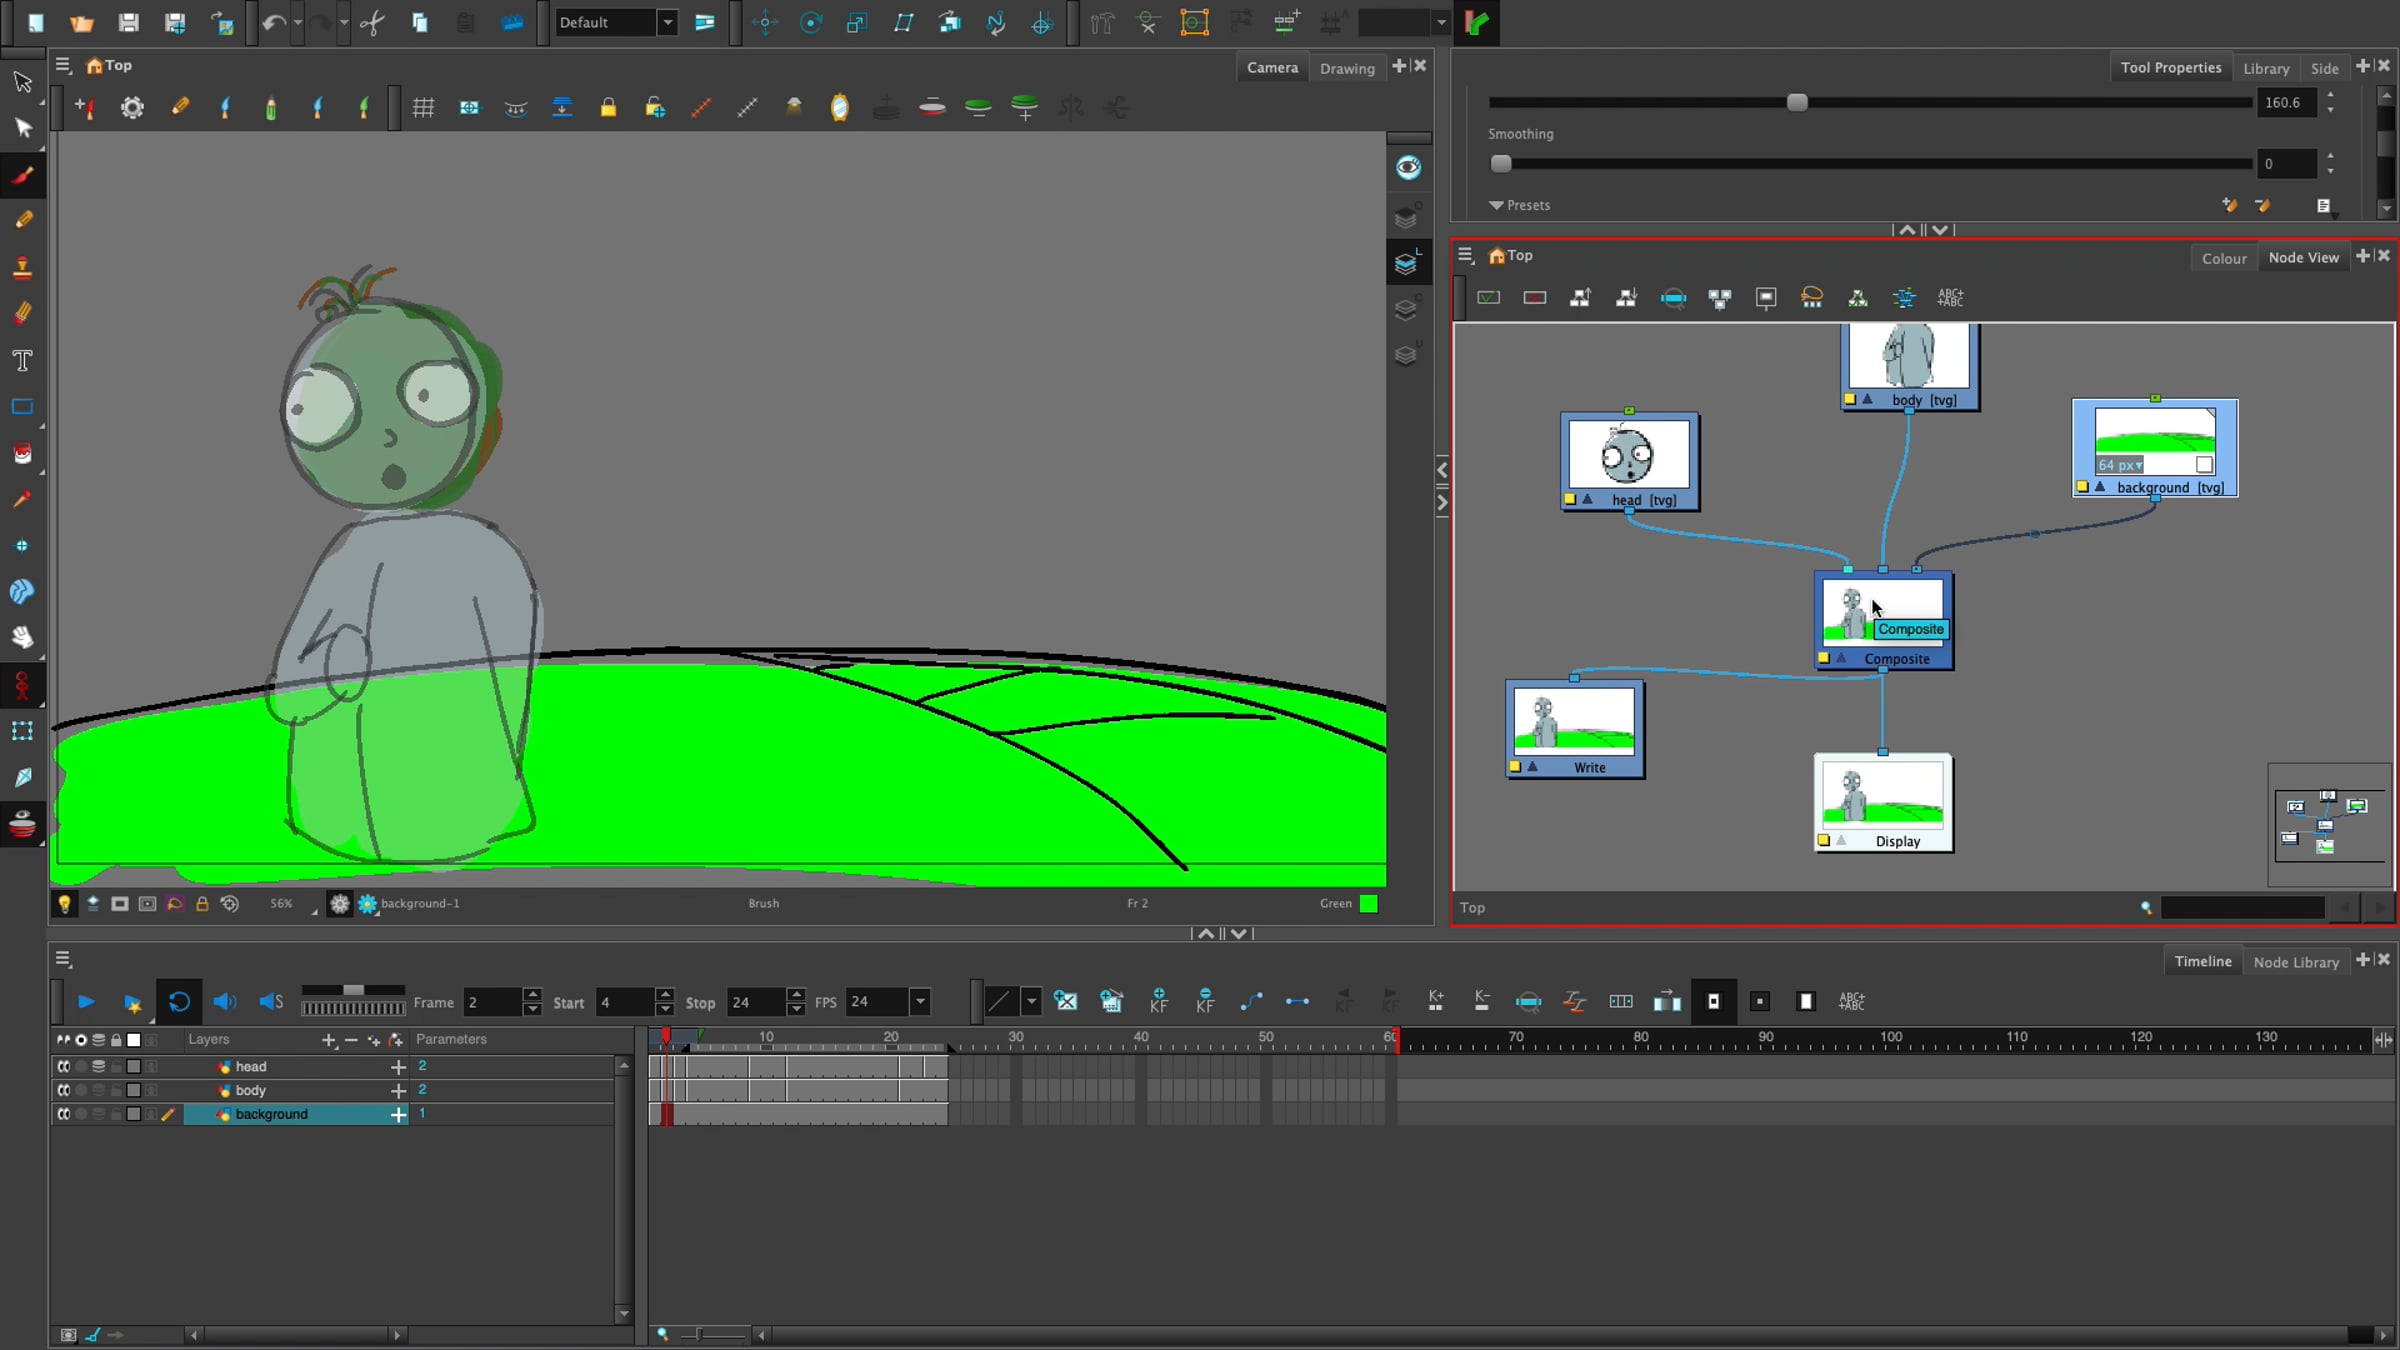Image resolution: width=2400 pixels, height=1350 pixels.
Task: Switch to the Drawing tab
Action: pyautogui.click(x=1346, y=68)
